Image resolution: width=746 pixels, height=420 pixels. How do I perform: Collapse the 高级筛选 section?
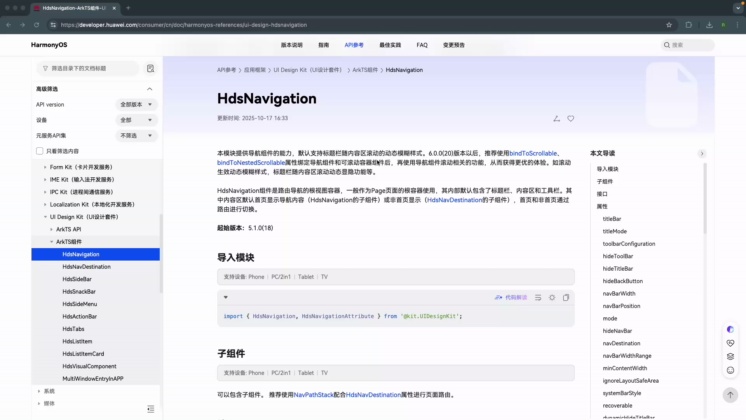(150, 89)
